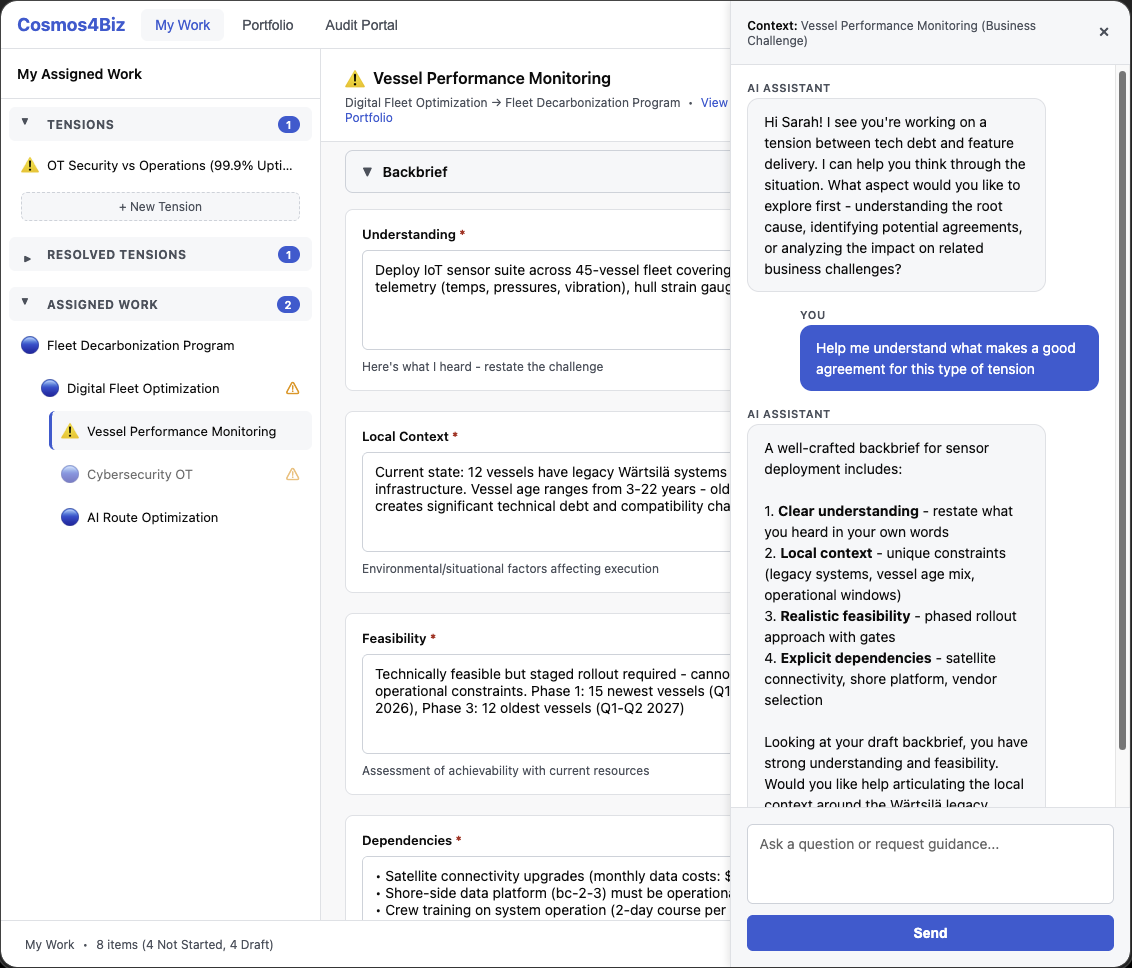The width and height of the screenshot is (1132, 968).
Task: Click the sphere icon next to Digital Fleet Optimization
Action: [x=50, y=389]
